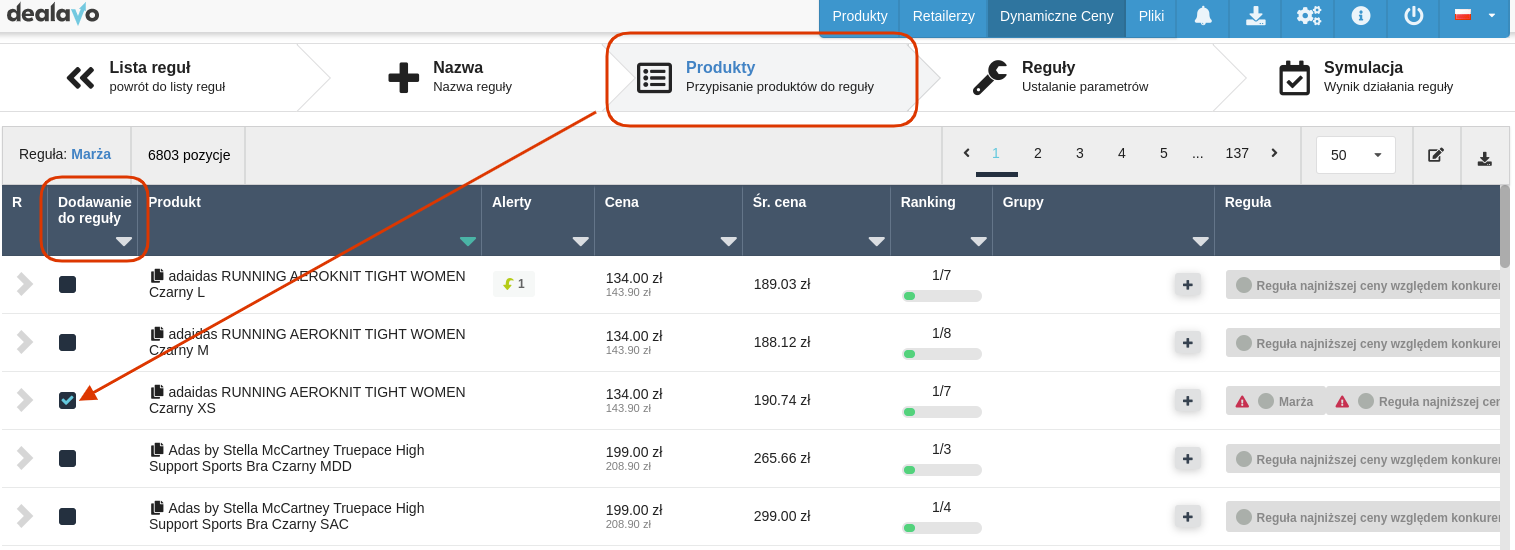Click the dealavo logo

pyautogui.click(x=53, y=14)
